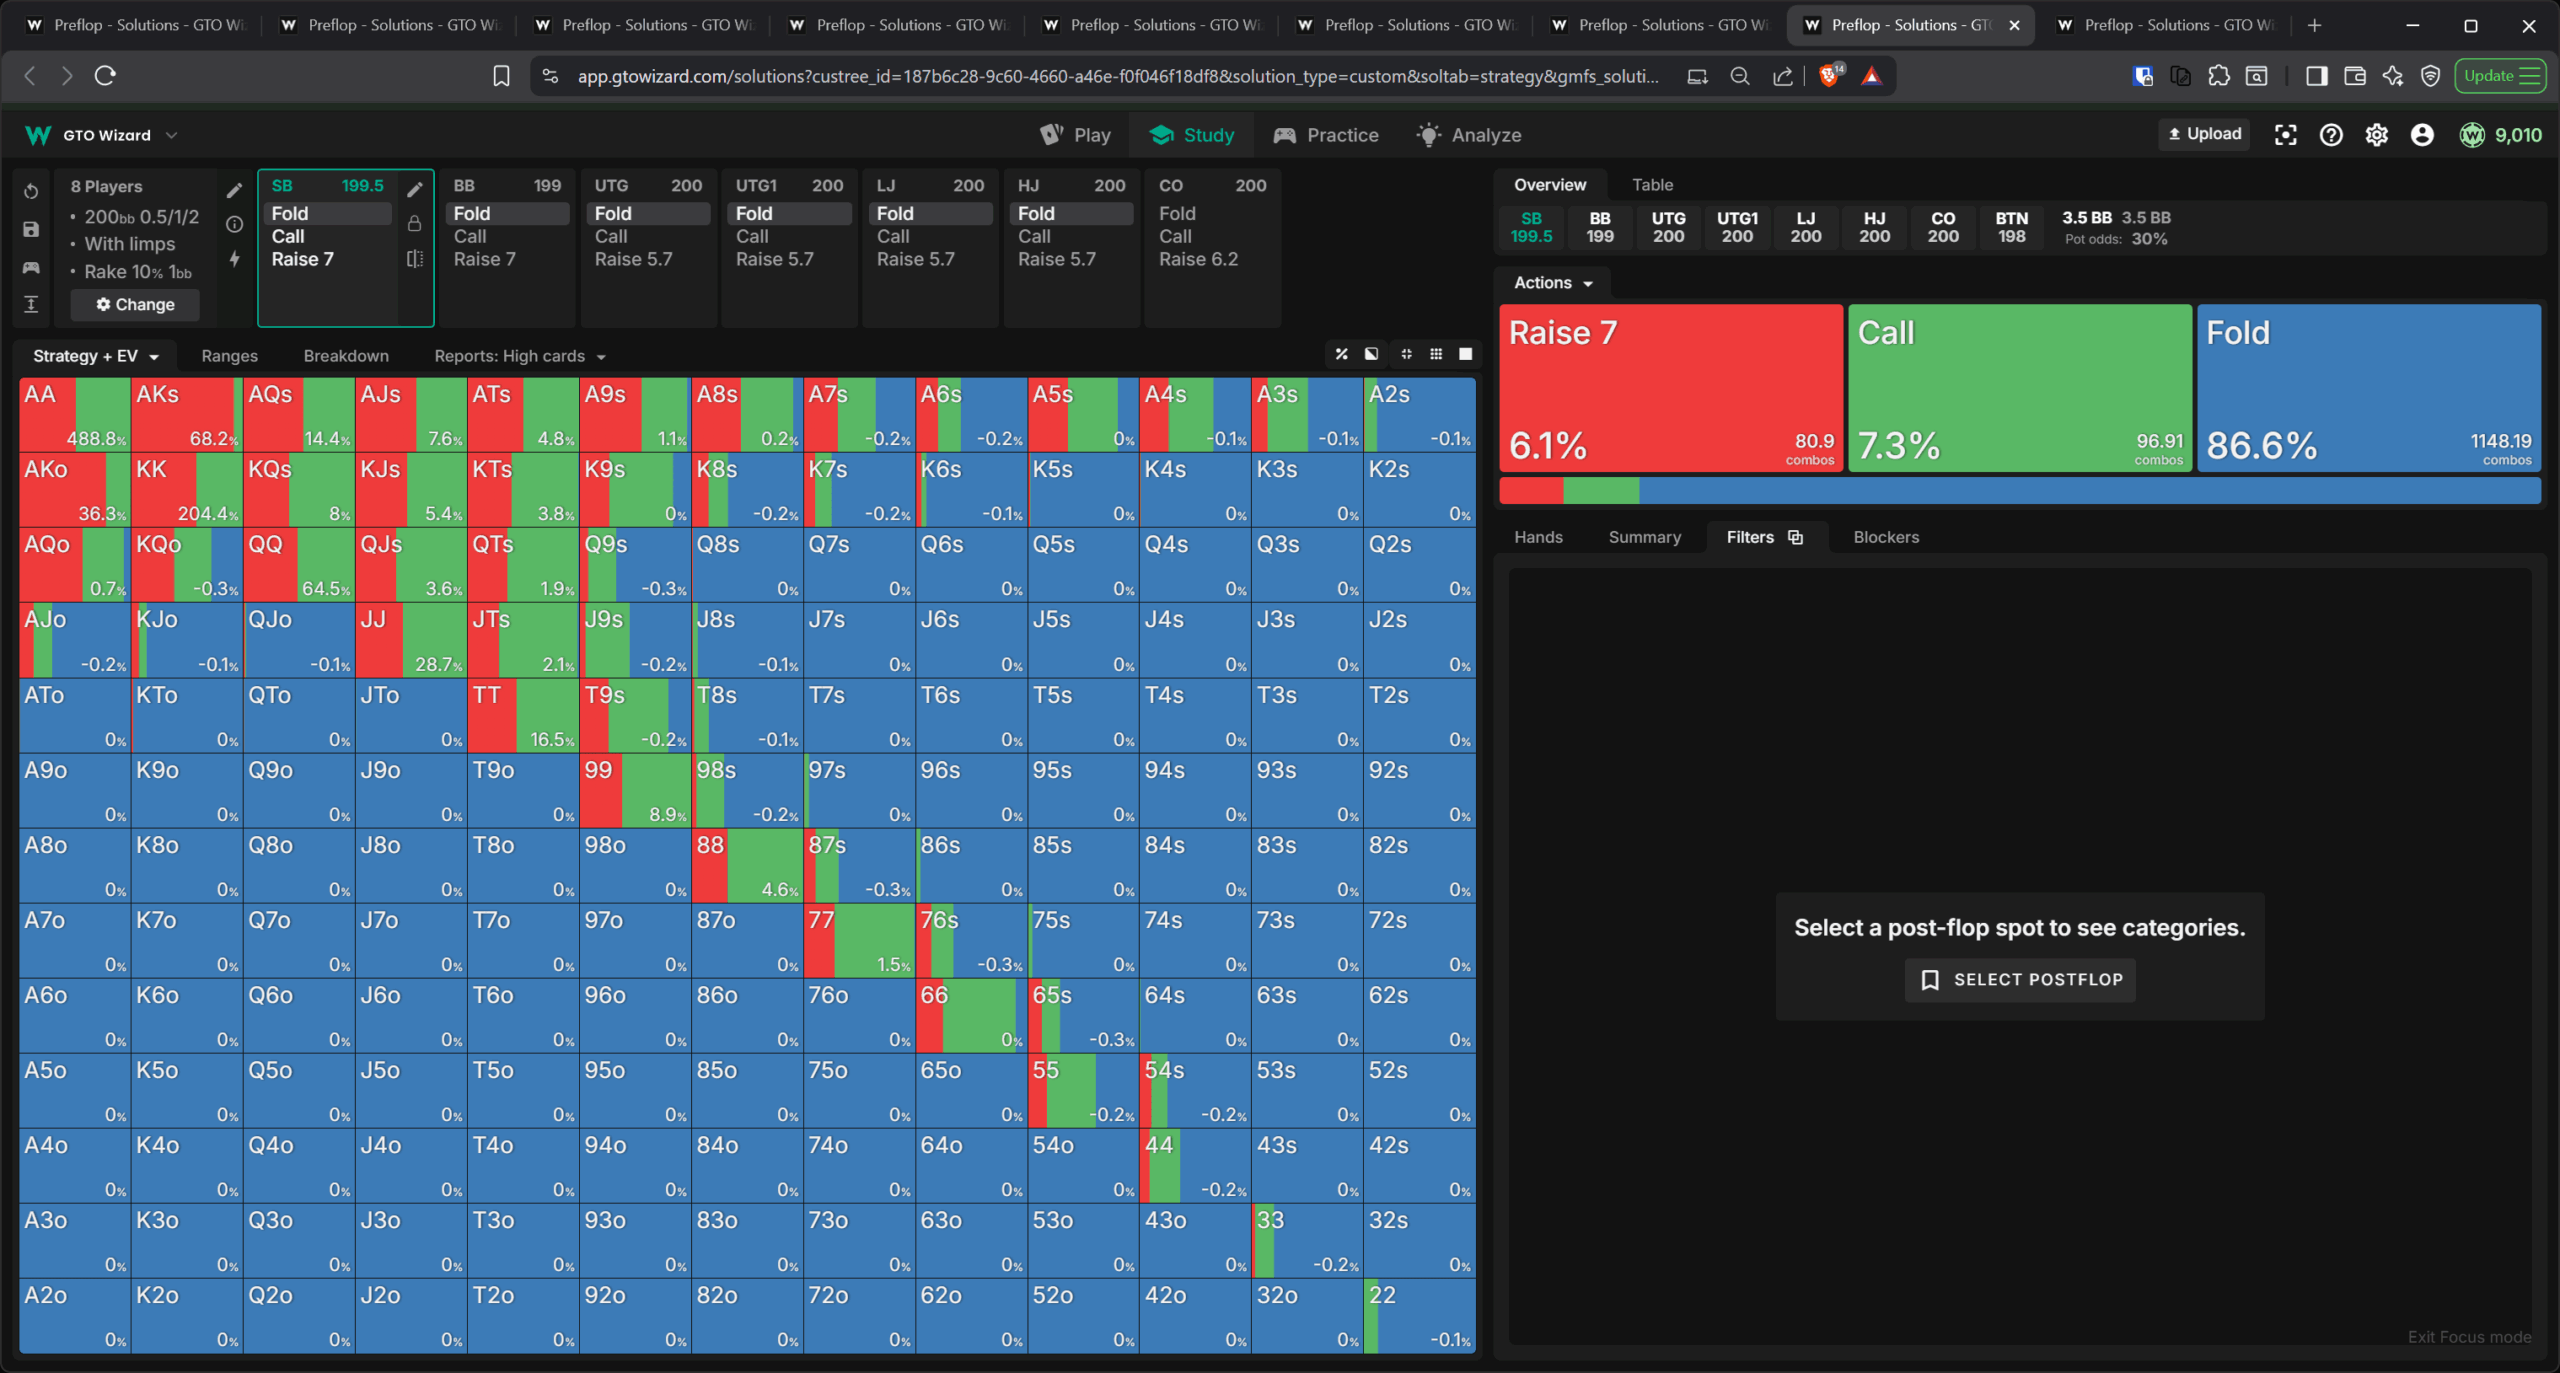Click the lightning bolt icon beside game settings

point(235,259)
